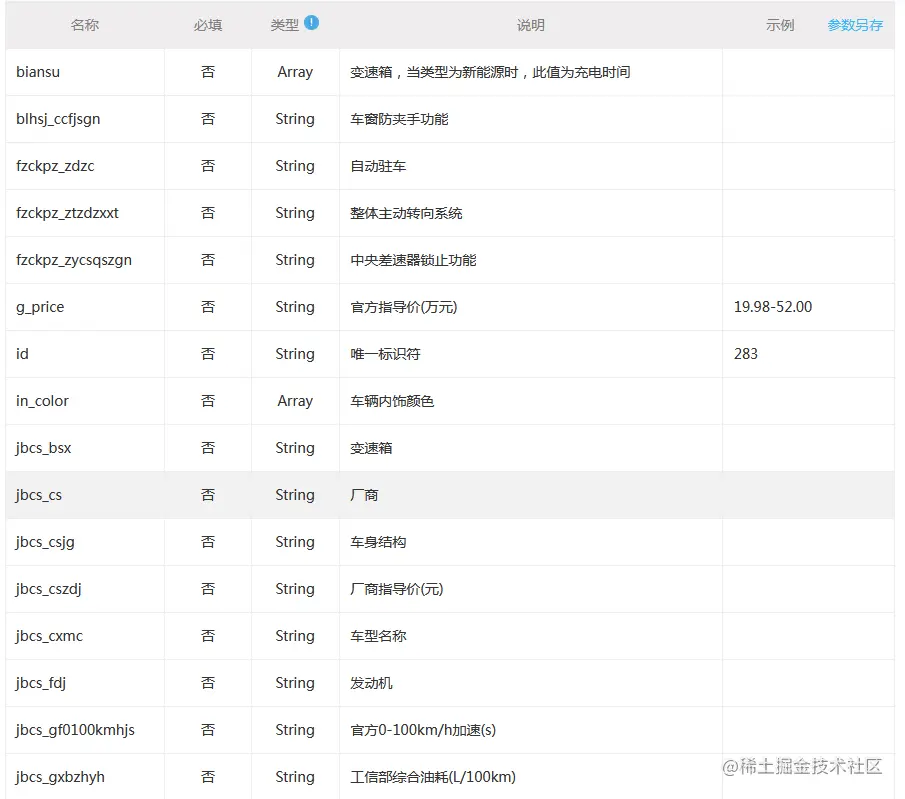Click String type in jbcs_cs row

click(x=295, y=495)
